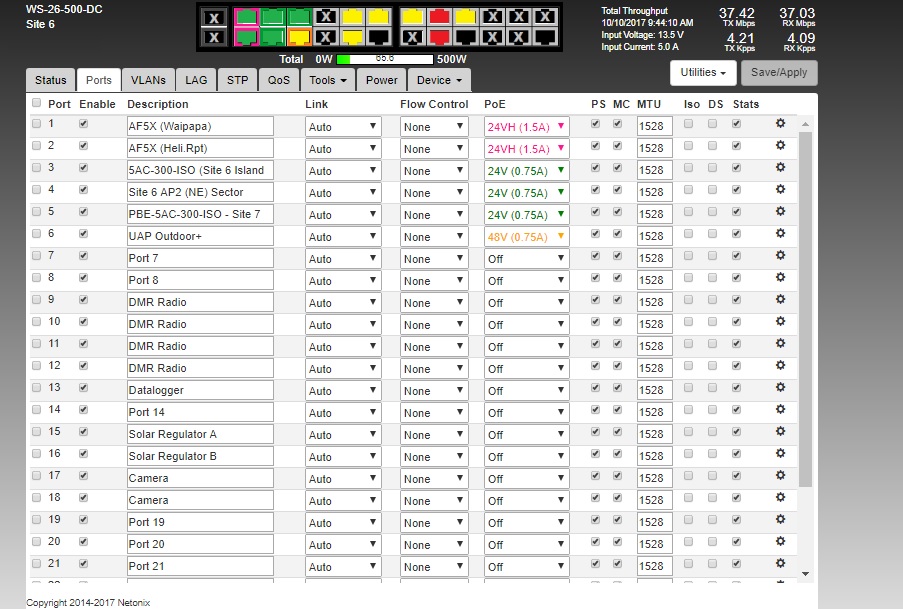Viewport: 903px width, 609px height.
Task: Check the Iso checkbox for port 3
Action: pos(689,168)
